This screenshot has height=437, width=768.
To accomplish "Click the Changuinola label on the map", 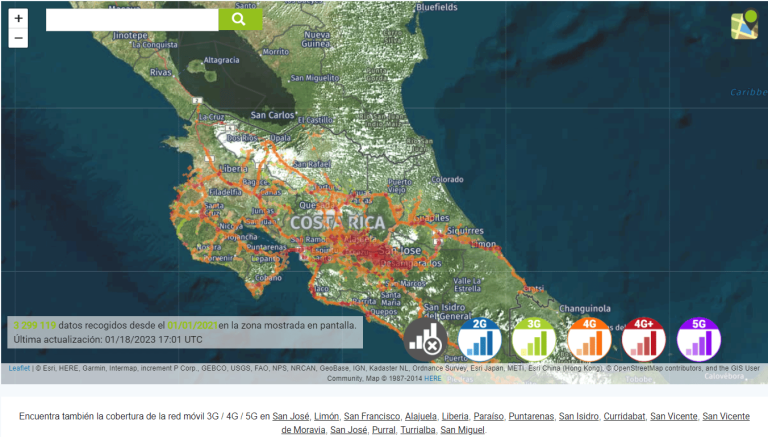I will coord(585,309).
